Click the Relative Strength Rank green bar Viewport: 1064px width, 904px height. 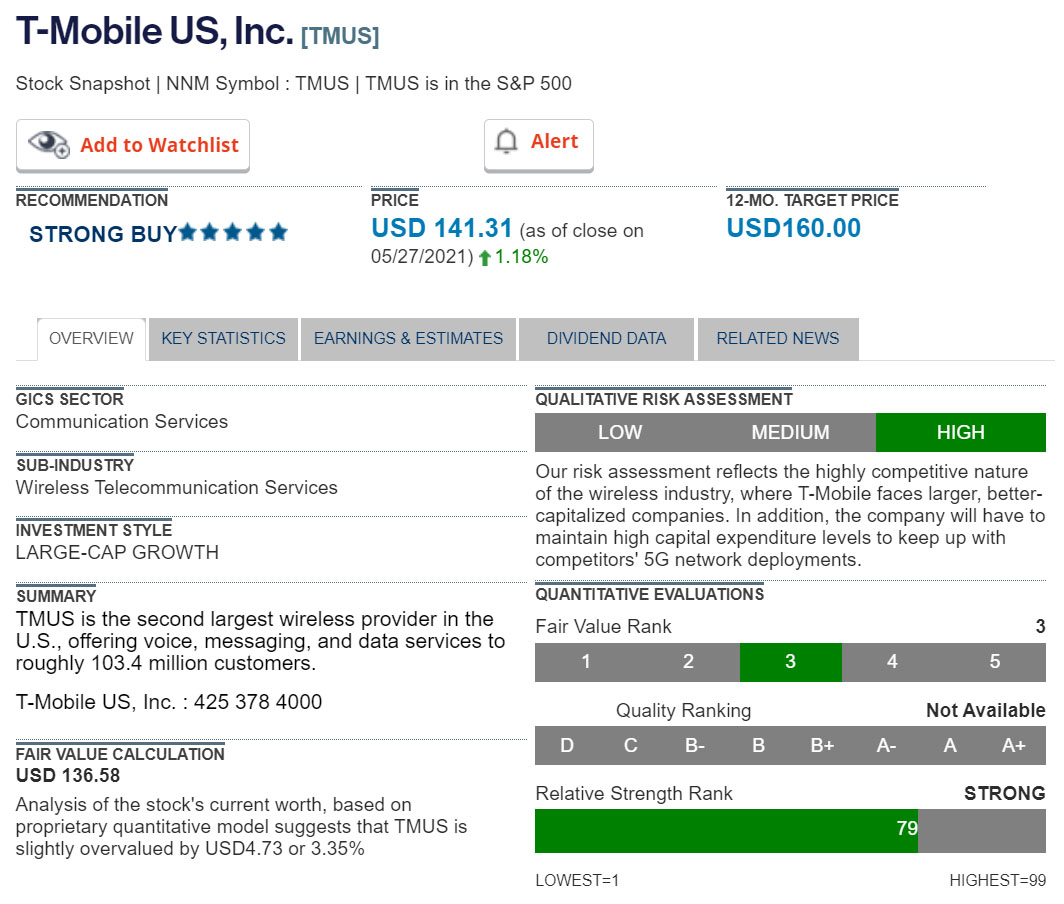click(726, 830)
